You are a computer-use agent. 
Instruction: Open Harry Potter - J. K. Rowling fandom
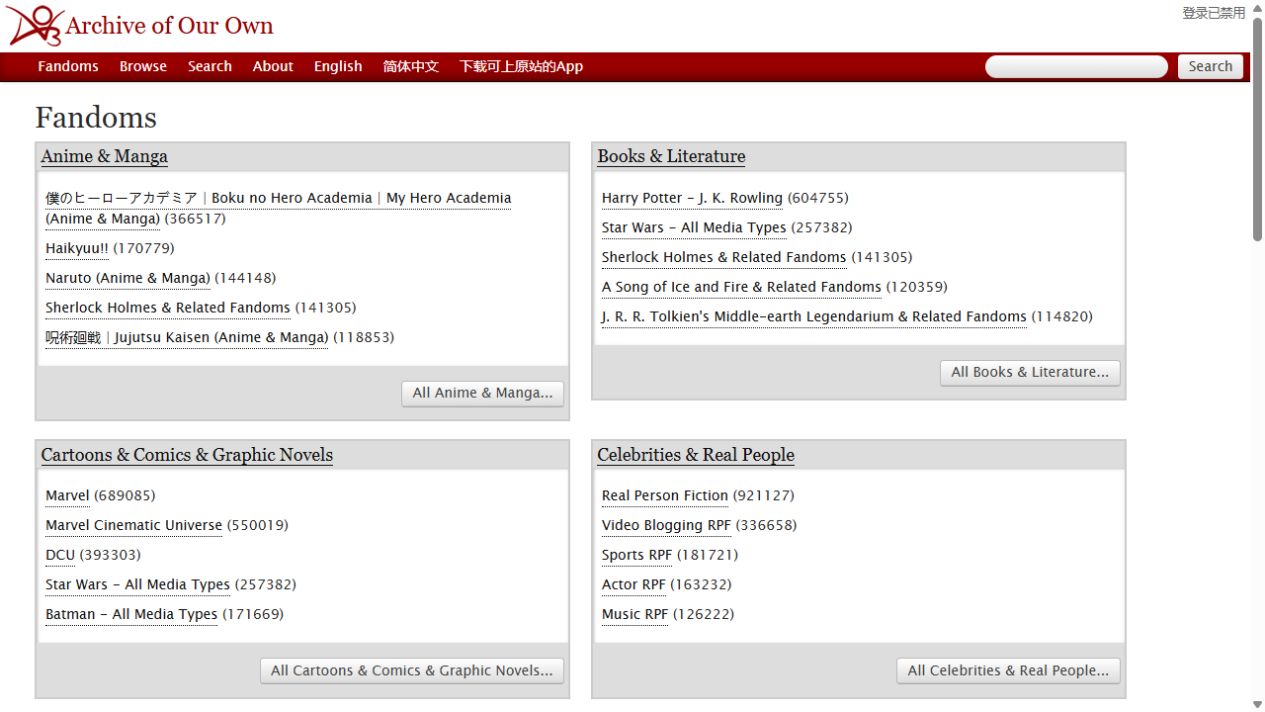coord(692,198)
